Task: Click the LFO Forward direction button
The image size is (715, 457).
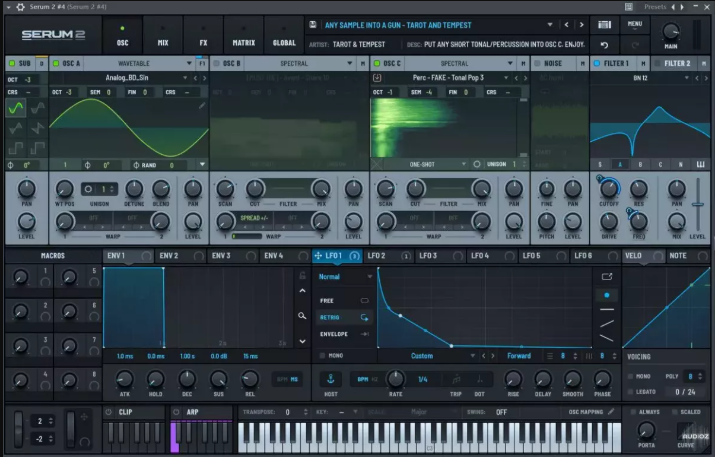Action: [x=519, y=356]
